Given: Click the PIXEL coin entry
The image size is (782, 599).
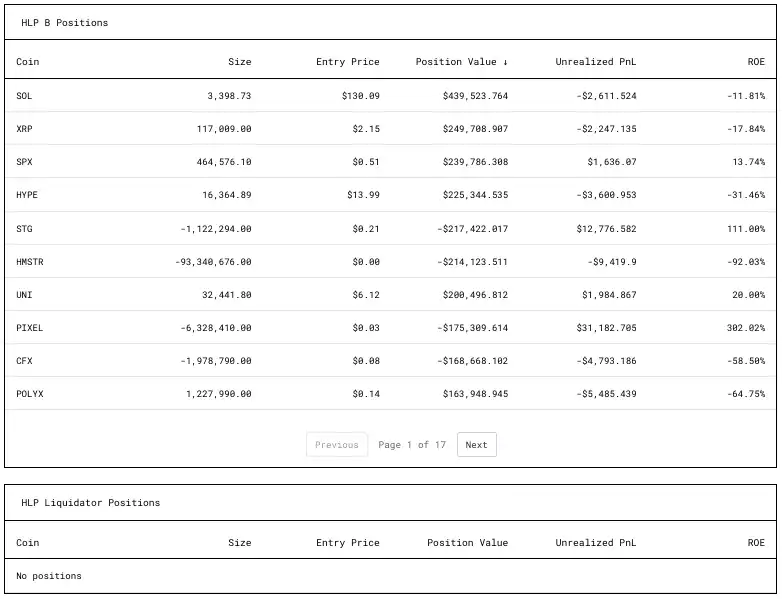Looking at the screenshot, I should pyautogui.click(x=30, y=328).
